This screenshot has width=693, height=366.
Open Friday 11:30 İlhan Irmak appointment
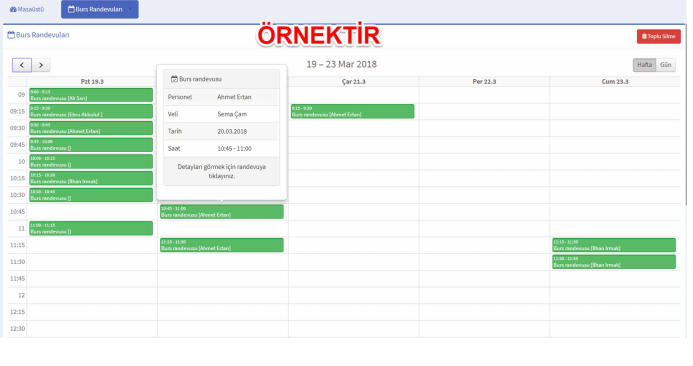click(614, 262)
